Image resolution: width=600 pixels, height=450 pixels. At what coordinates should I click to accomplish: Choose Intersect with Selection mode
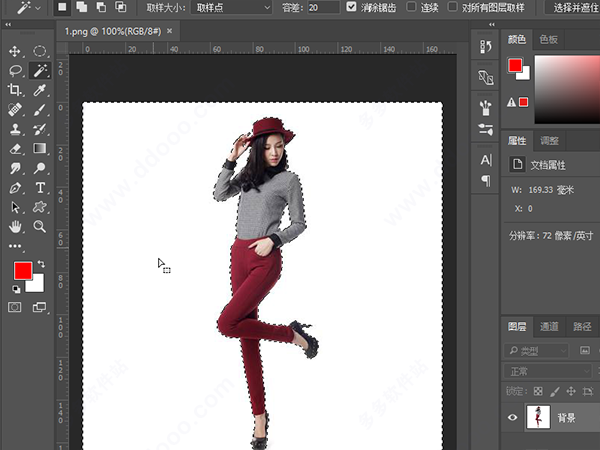pos(121,7)
